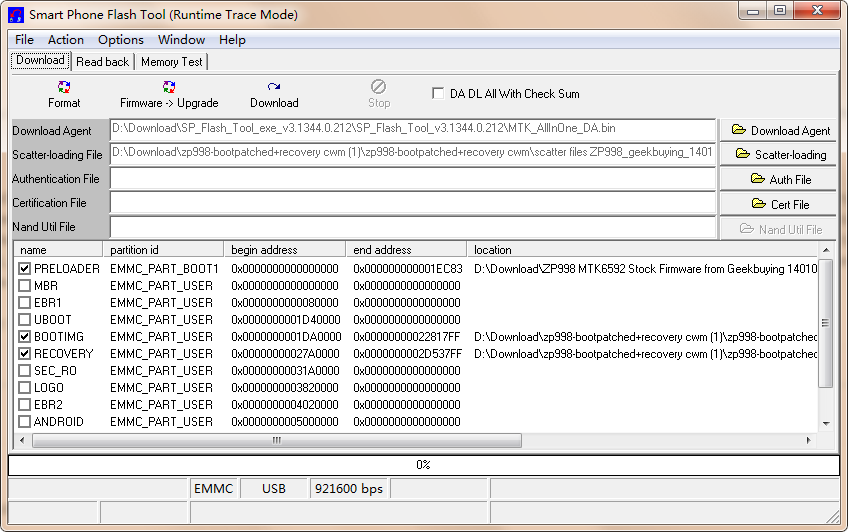Click the partition list scroll-up arrow
848x532 pixels.
826,250
